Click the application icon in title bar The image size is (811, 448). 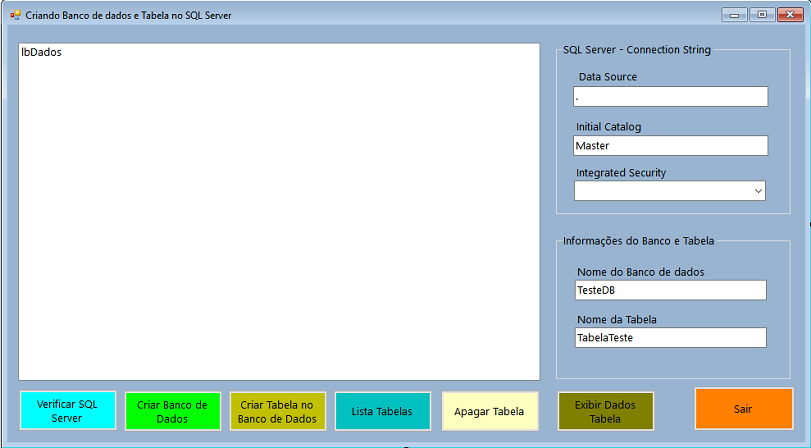click(16, 15)
